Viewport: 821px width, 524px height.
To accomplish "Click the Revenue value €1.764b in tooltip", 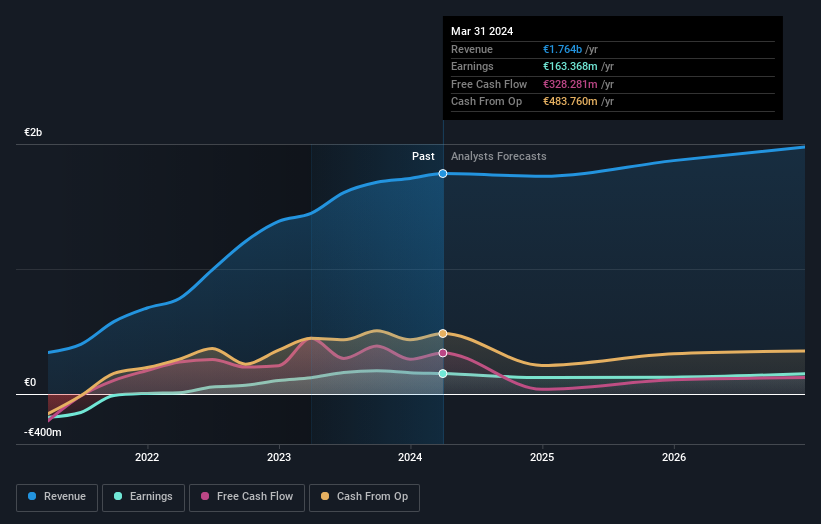I will [x=562, y=49].
